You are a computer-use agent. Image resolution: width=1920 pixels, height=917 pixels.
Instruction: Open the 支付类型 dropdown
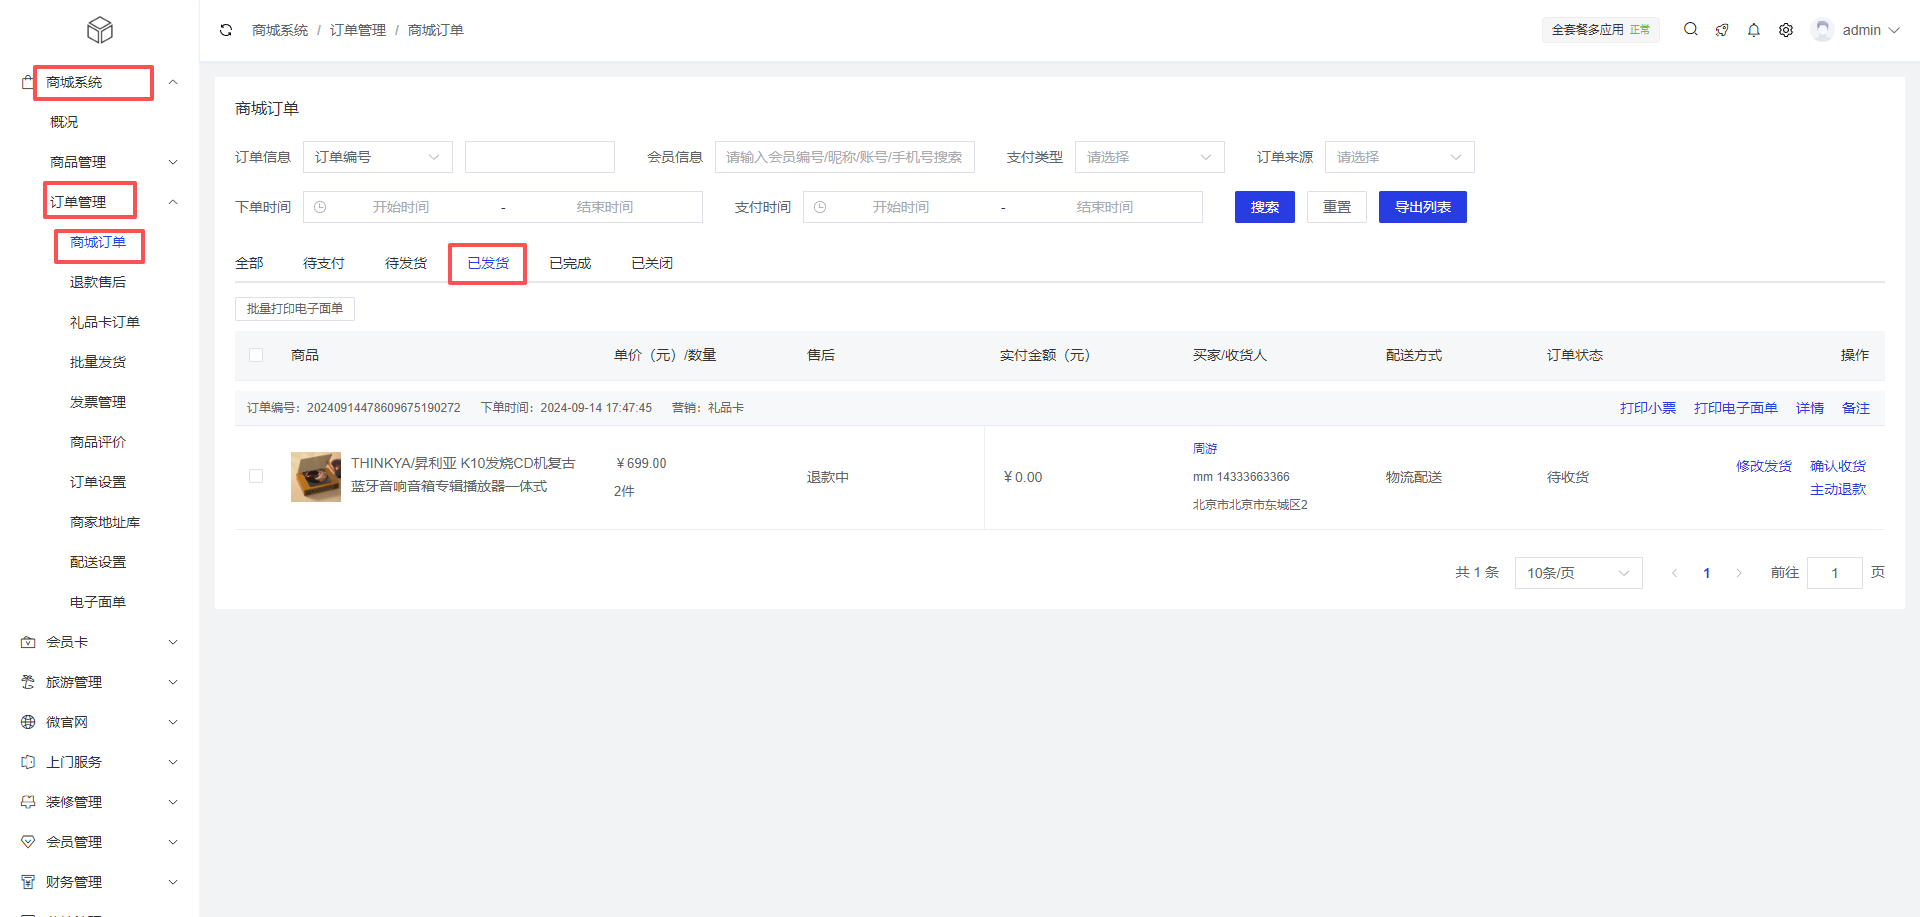[1149, 157]
